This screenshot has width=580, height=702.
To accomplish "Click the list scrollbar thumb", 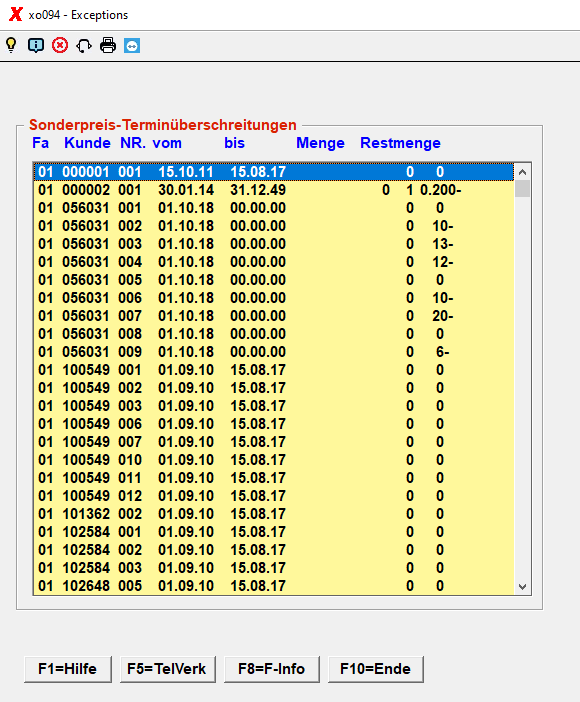I will 522,188.
